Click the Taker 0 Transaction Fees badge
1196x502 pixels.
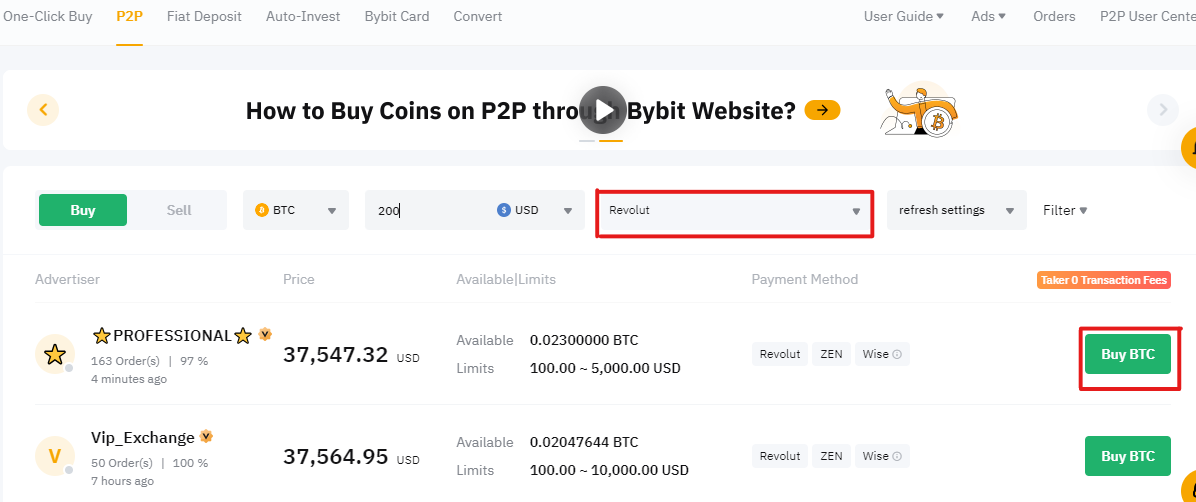[1104, 280]
